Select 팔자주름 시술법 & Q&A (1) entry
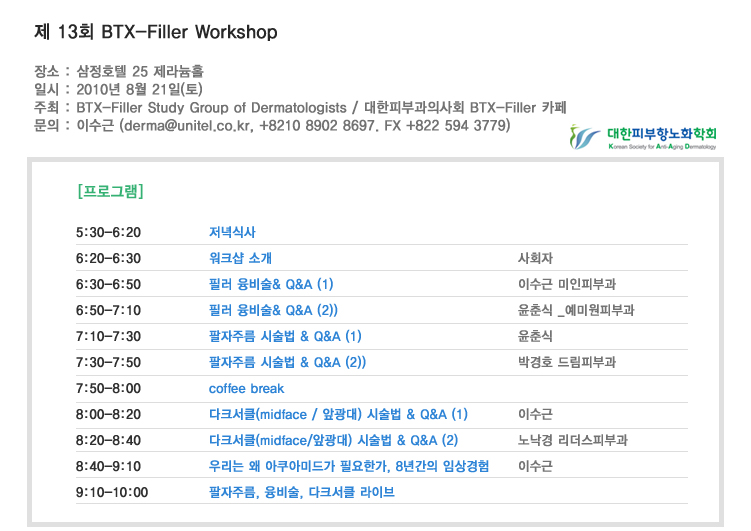Image resolution: width=751 pixels, height=531 pixels. [x=285, y=336]
